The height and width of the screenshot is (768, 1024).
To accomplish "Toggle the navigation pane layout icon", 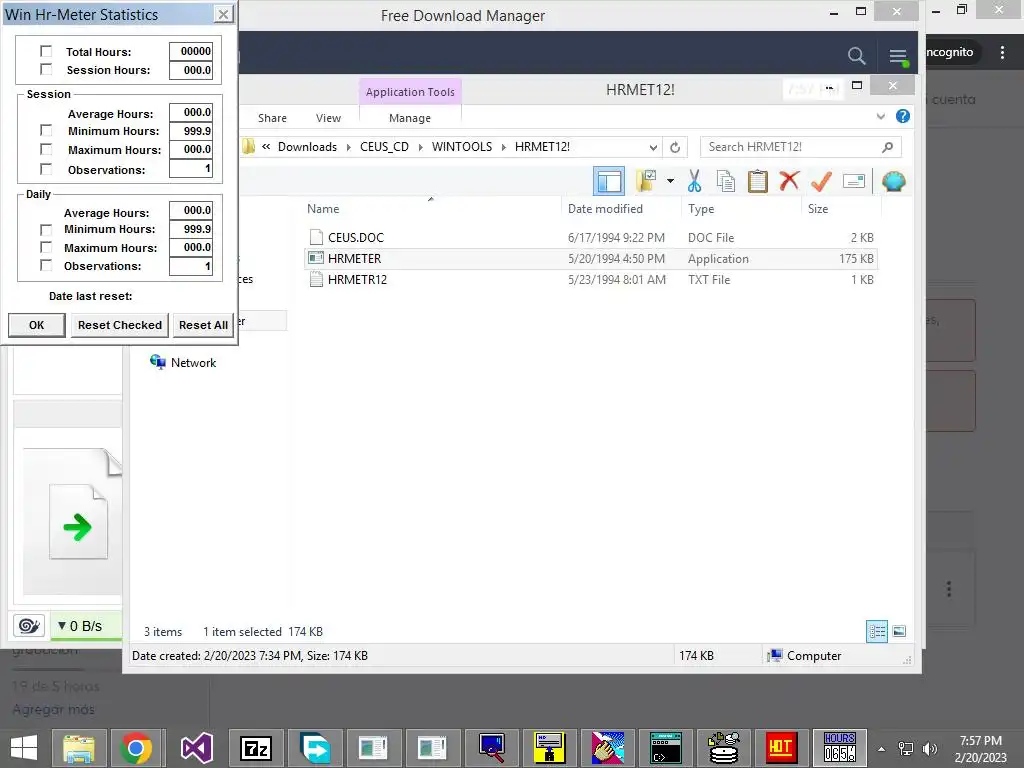I will [x=609, y=181].
